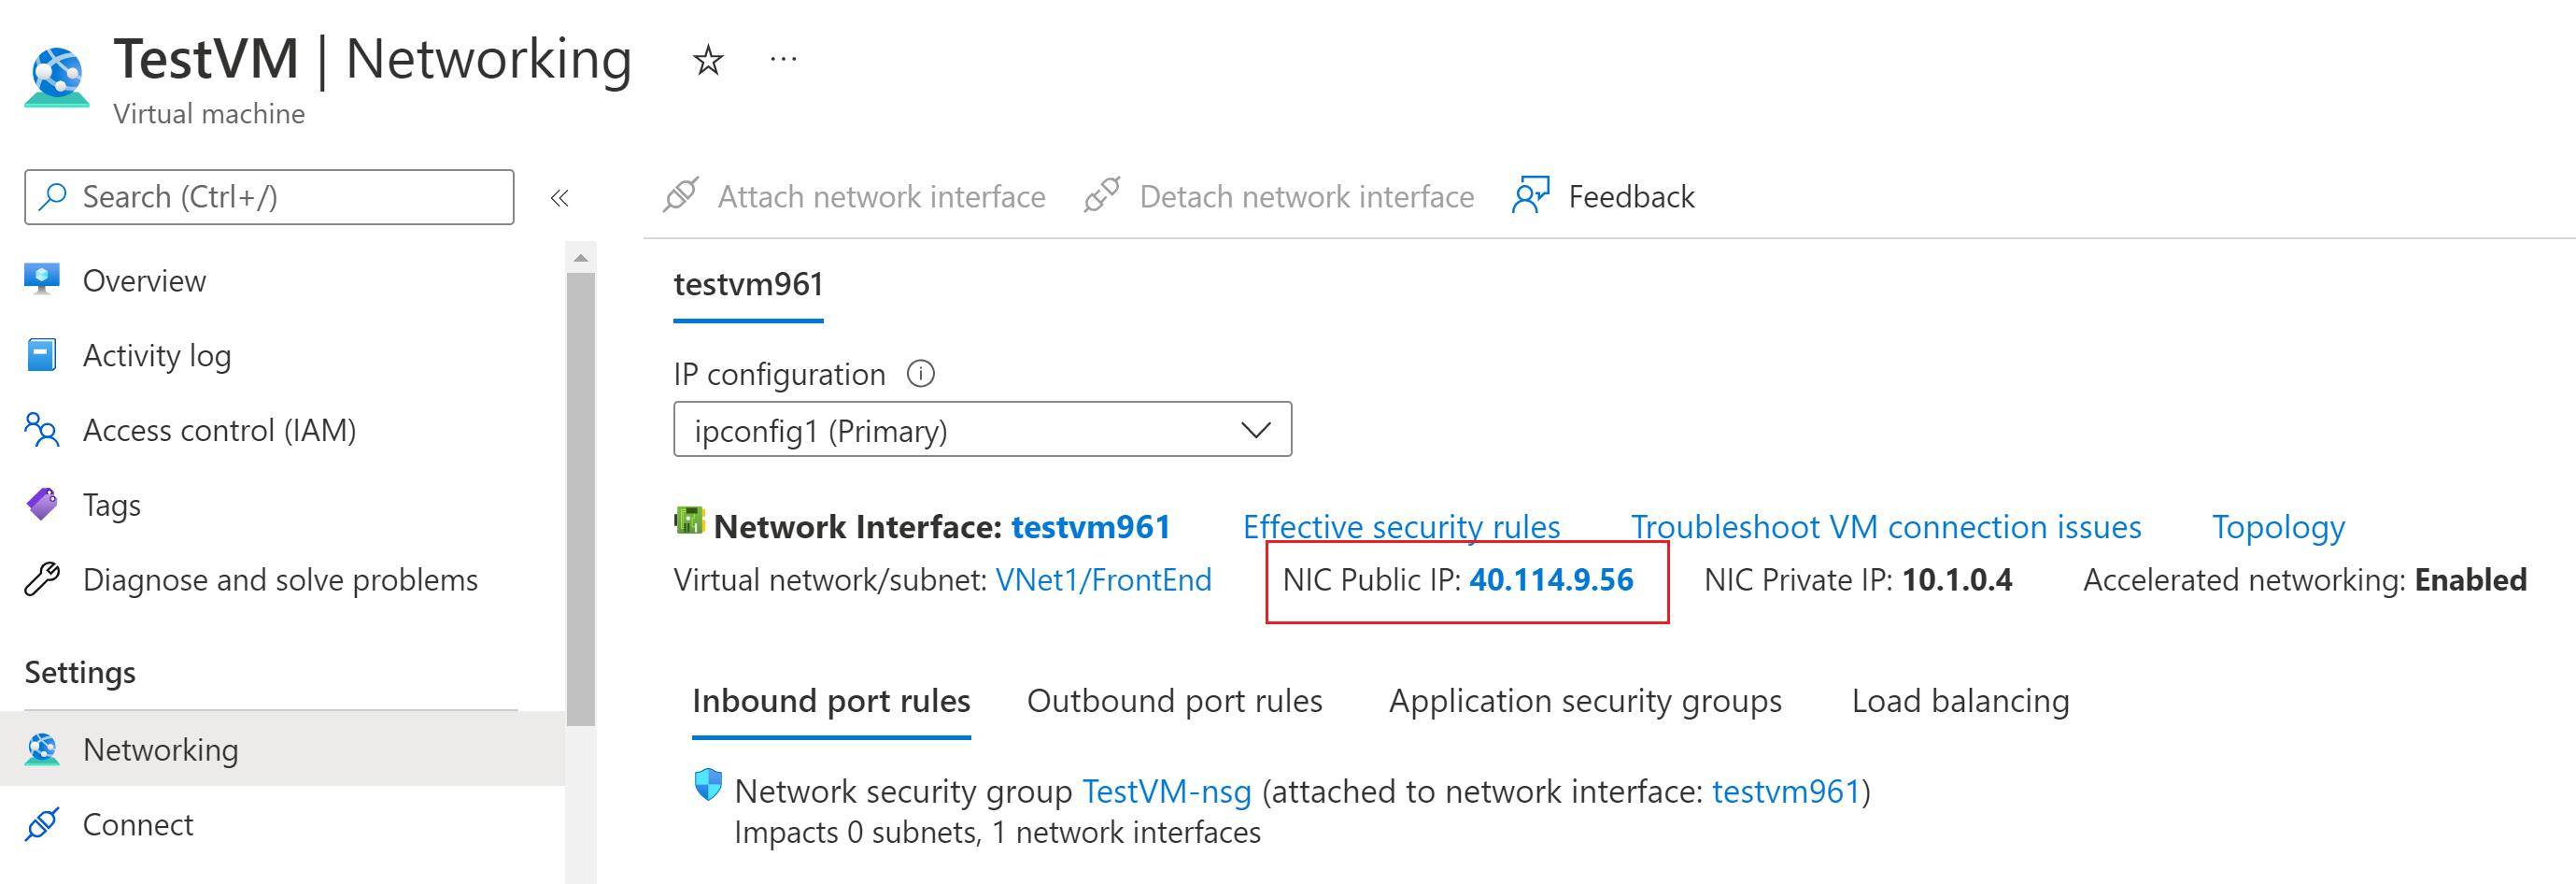Click the sidebar scrollbar up arrow
Image resolution: width=2576 pixels, height=884 pixels.
tap(580, 258)
